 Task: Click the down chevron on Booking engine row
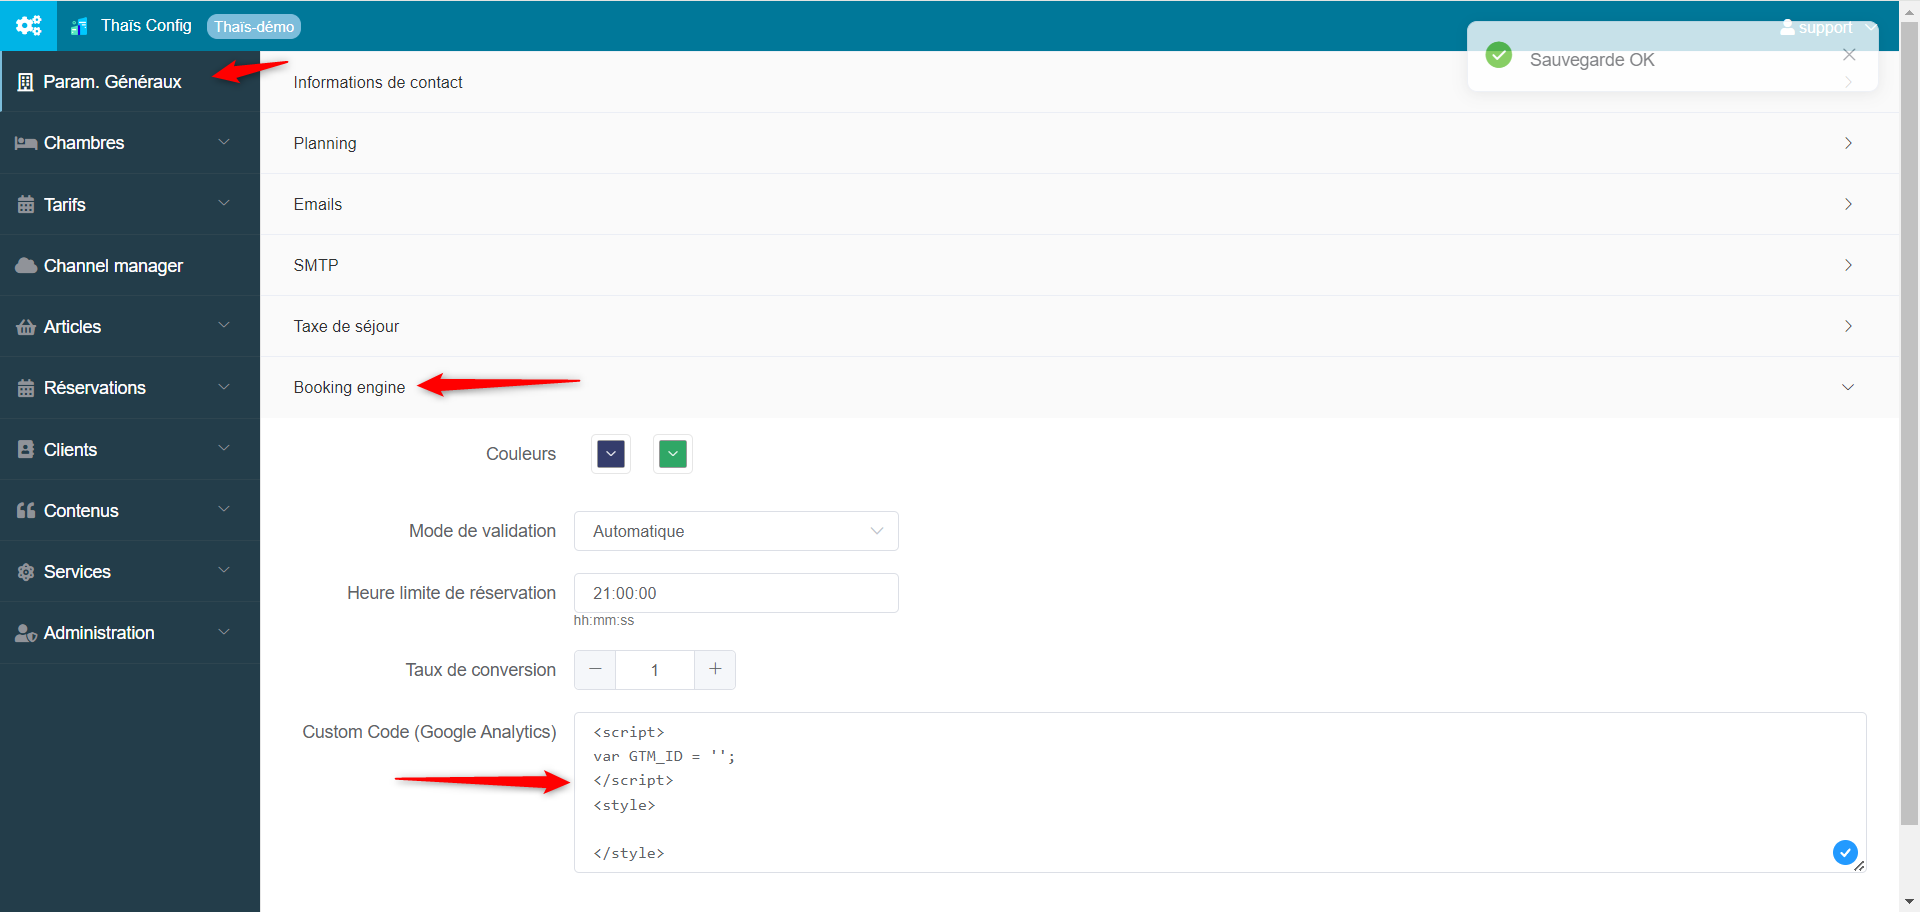click(1848, 387)
